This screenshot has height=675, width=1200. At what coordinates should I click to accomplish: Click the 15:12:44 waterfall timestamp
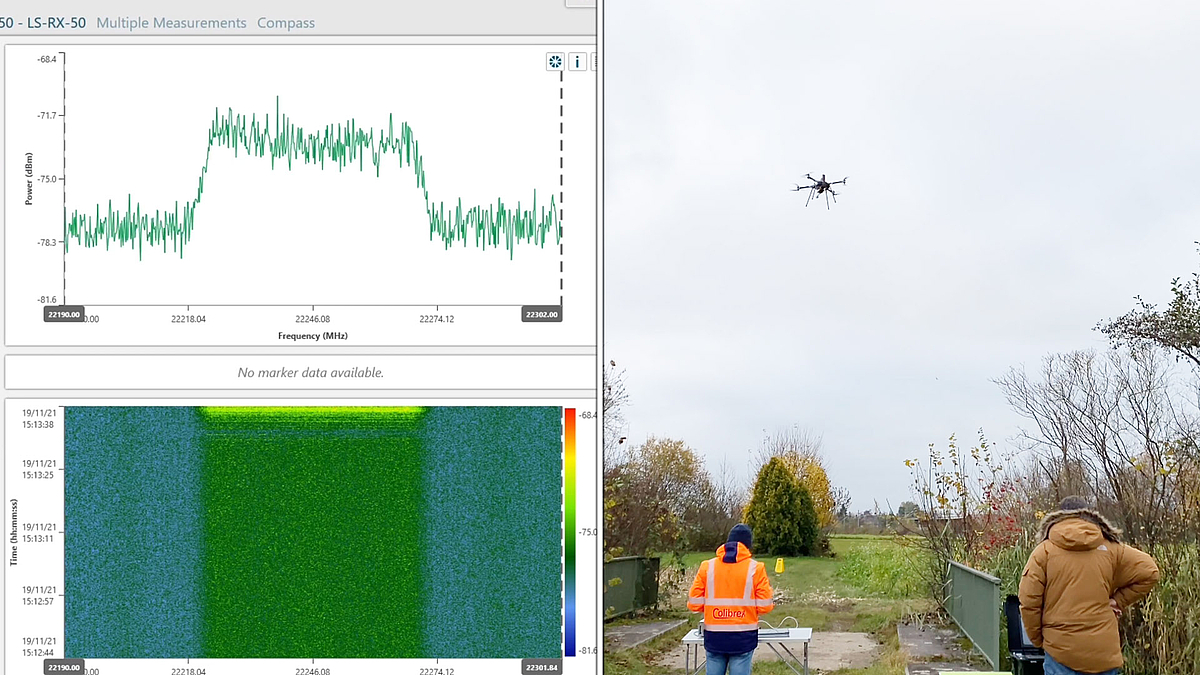pos(38,646)
